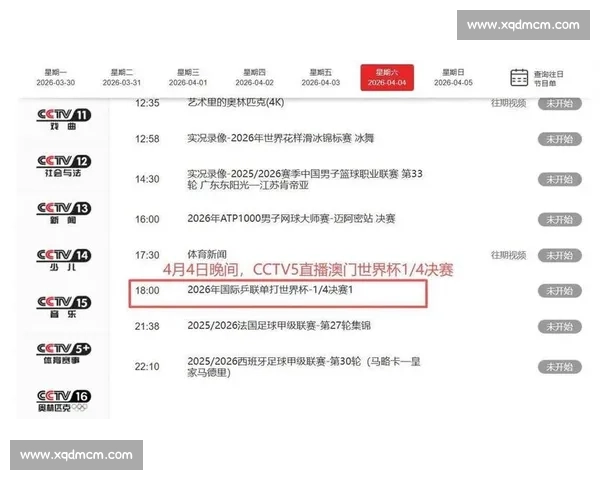Select programme 2026年世界花样滑冰锦标赛 冰舞
The width and height of the screenshot is (600, 480).
click(280, 138)
